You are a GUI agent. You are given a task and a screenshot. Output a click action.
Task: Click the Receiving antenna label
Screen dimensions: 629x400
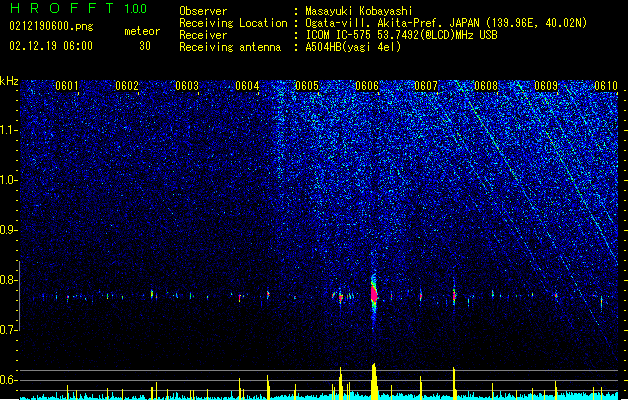pyautogui.click(x=230, y=47)
